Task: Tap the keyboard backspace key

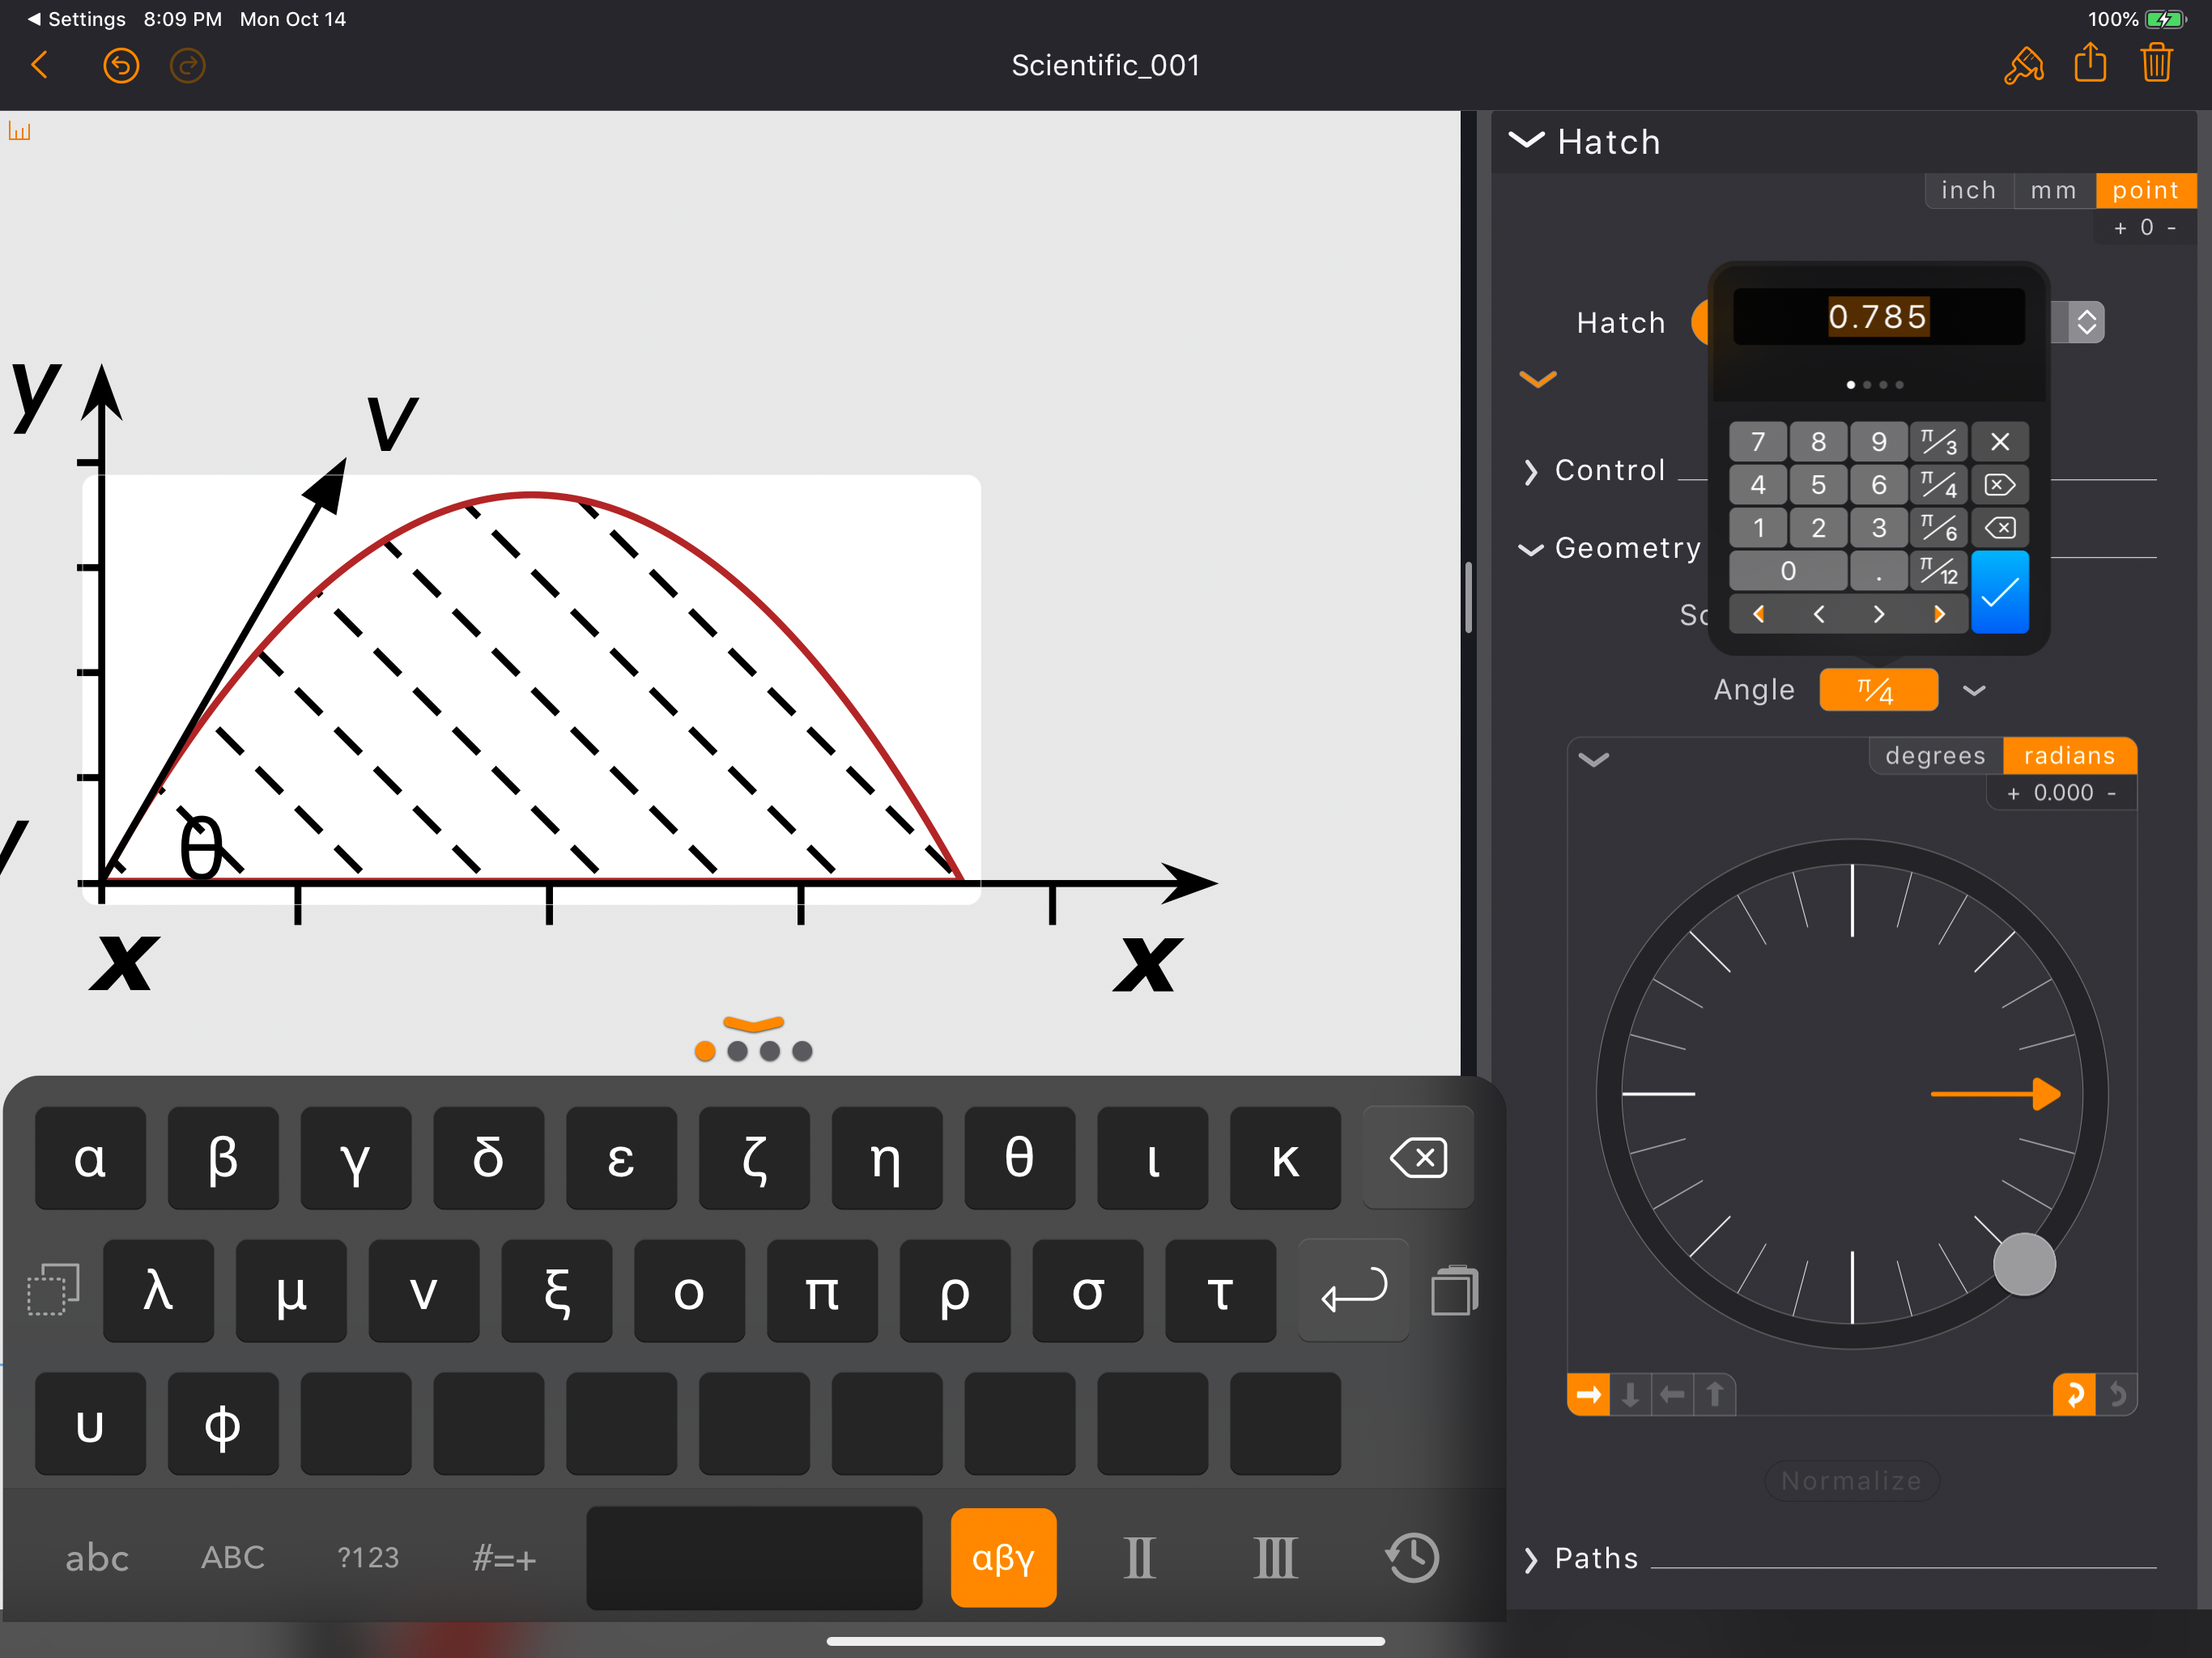Action: 1418,1158
